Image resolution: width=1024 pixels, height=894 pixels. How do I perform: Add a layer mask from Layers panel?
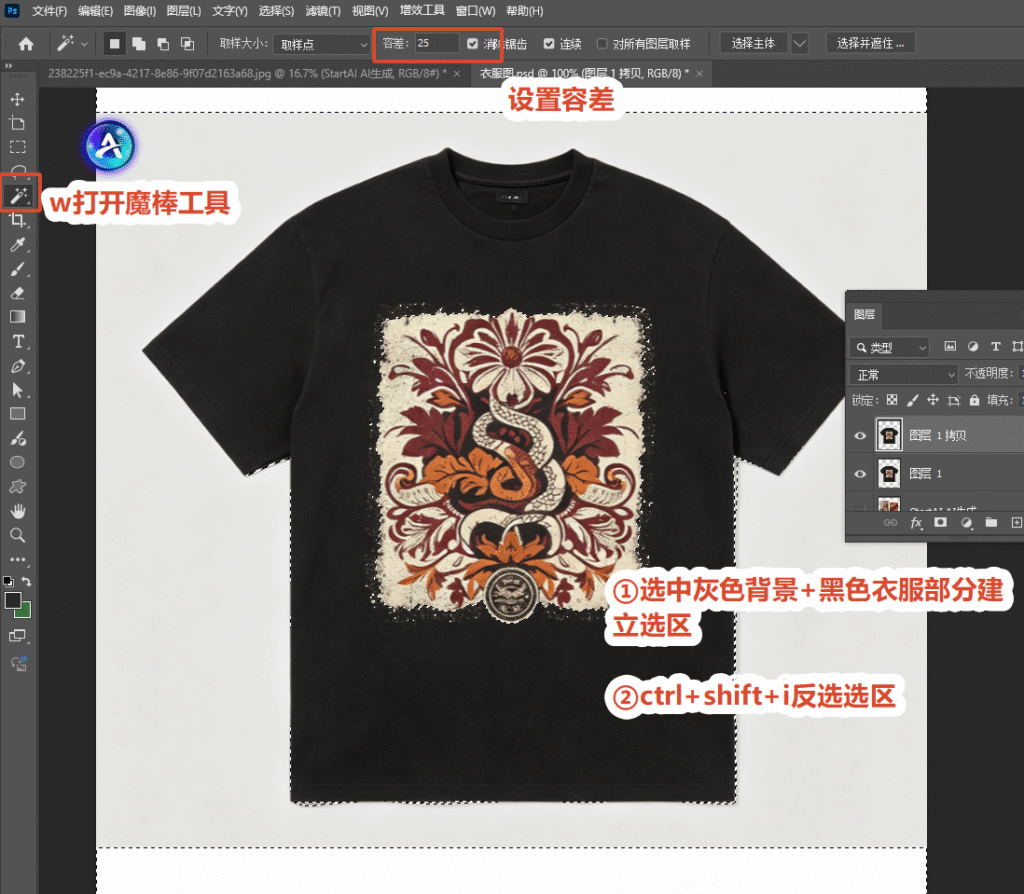tap(940, 522)
